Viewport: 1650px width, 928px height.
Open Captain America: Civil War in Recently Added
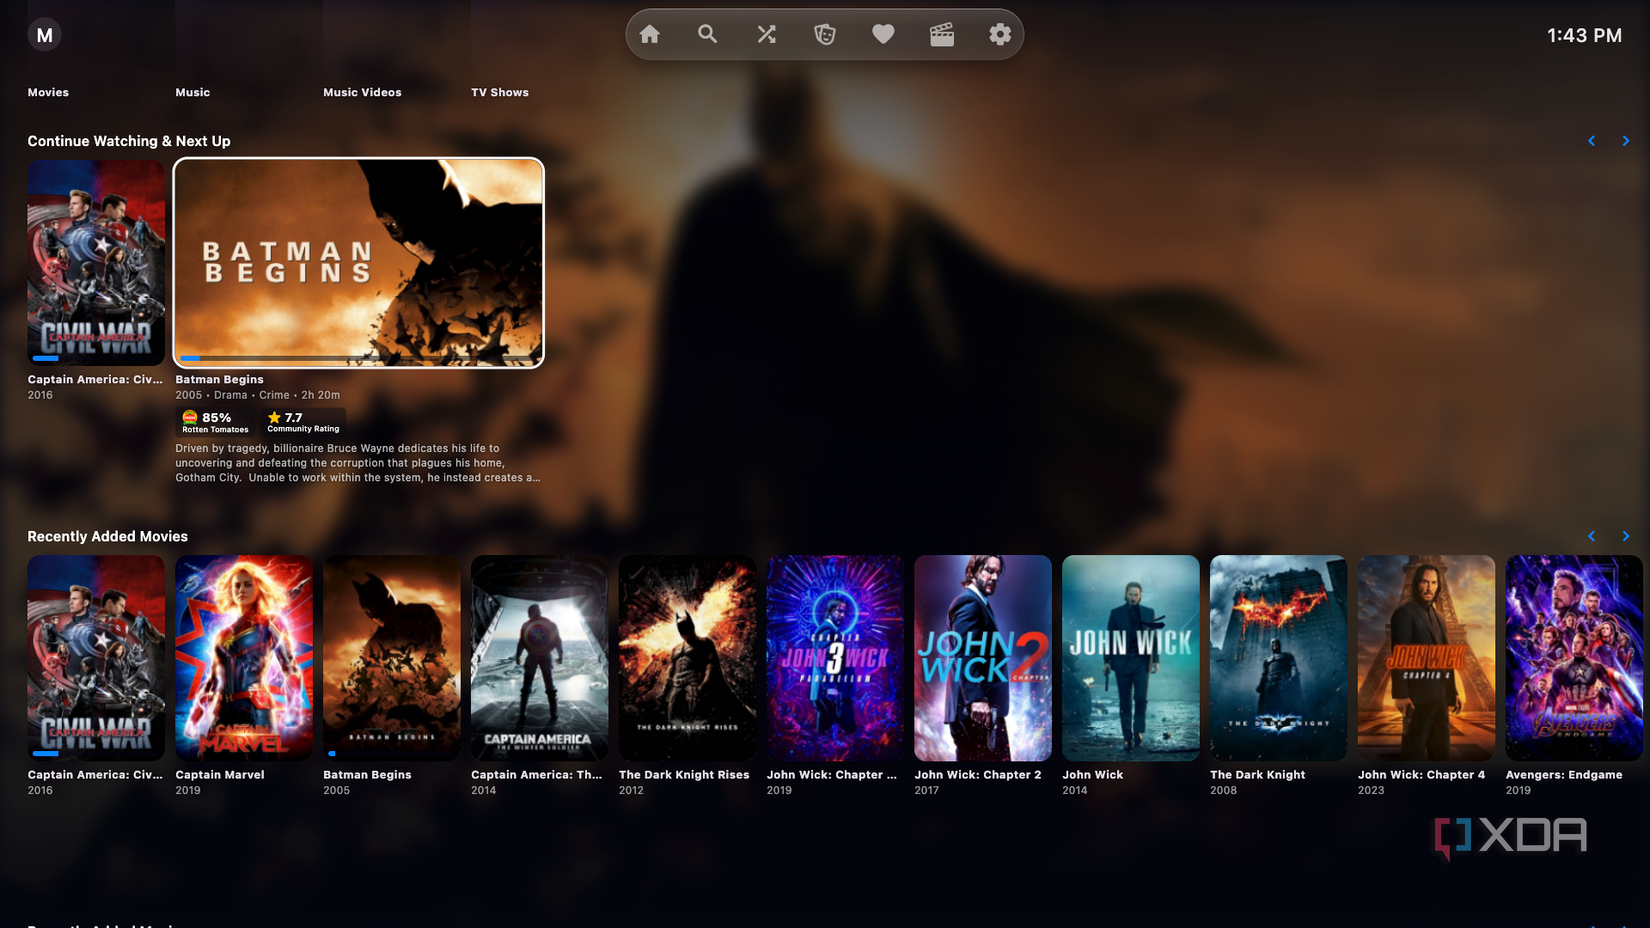pyautogui.click(x=96, y=658)
